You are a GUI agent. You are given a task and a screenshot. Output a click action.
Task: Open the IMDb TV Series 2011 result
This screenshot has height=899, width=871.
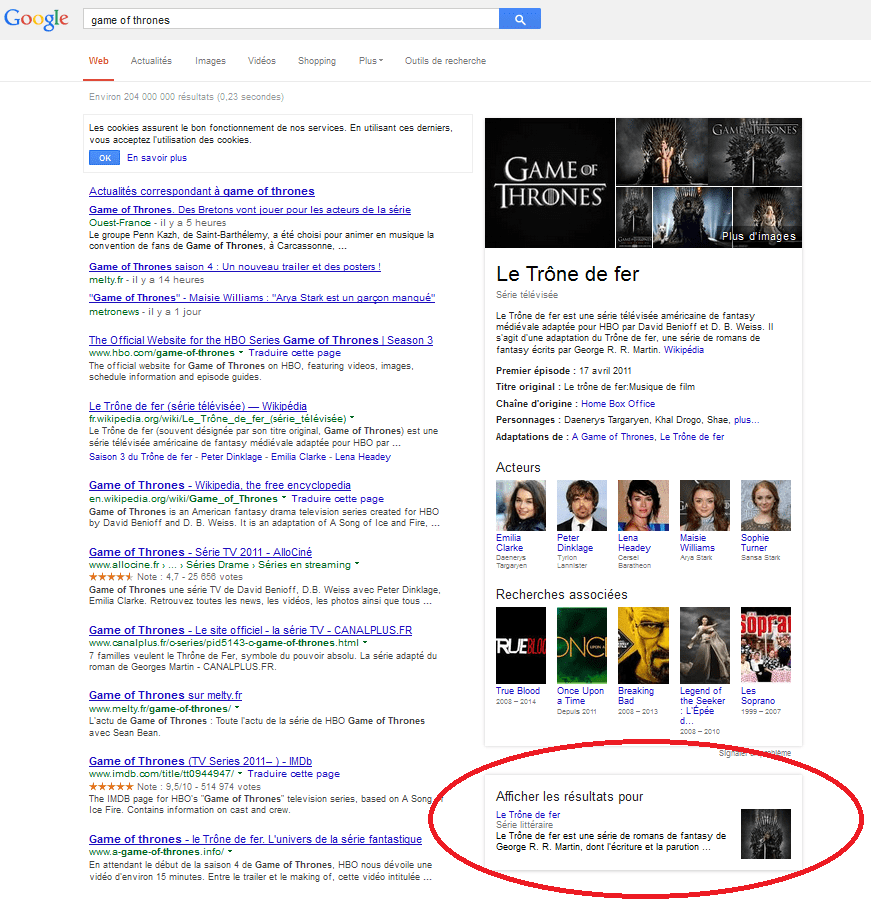[x=200, y=761]
